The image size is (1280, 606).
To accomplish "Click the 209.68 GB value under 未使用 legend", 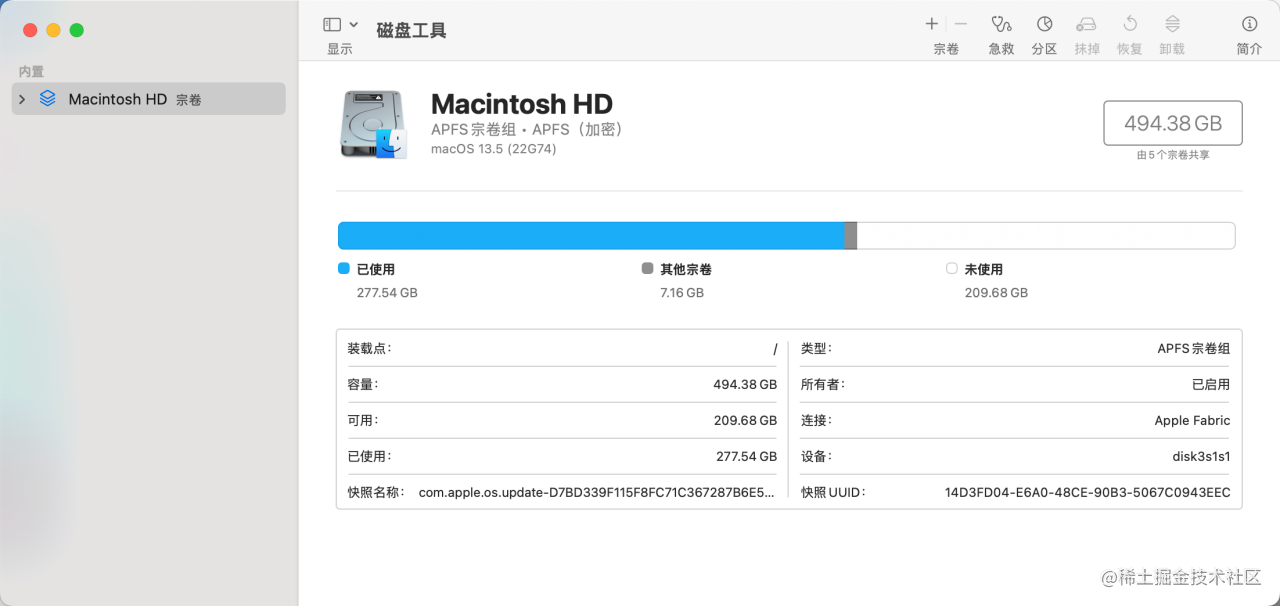I will 997,293.
